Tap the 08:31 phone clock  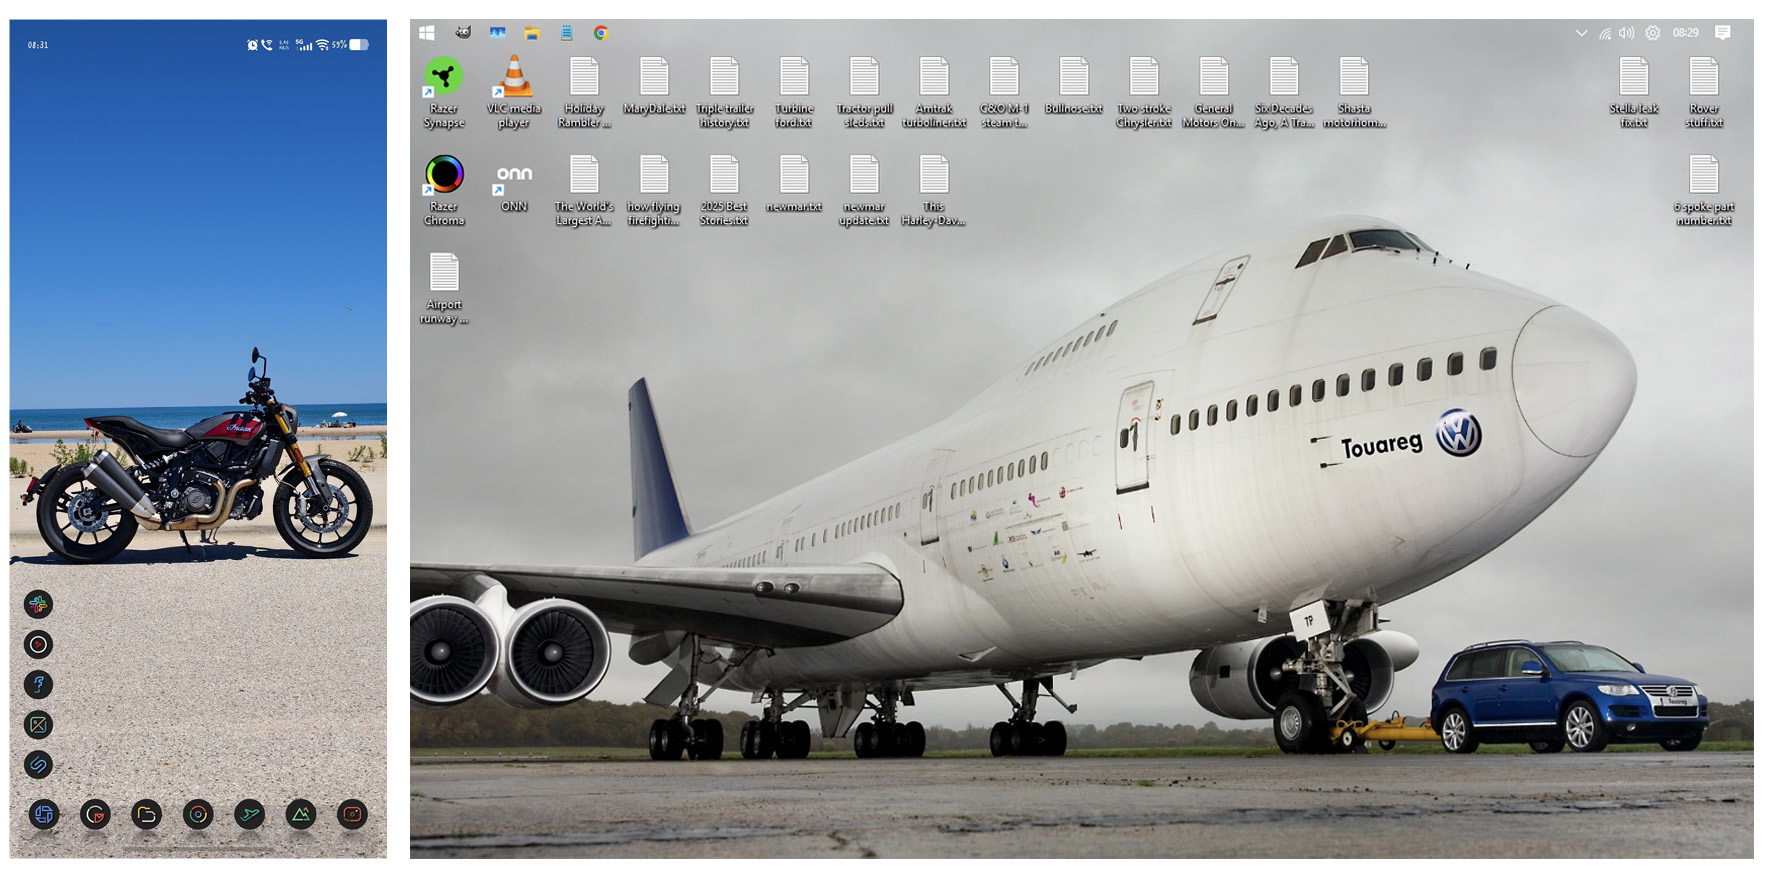pos(38,45)
